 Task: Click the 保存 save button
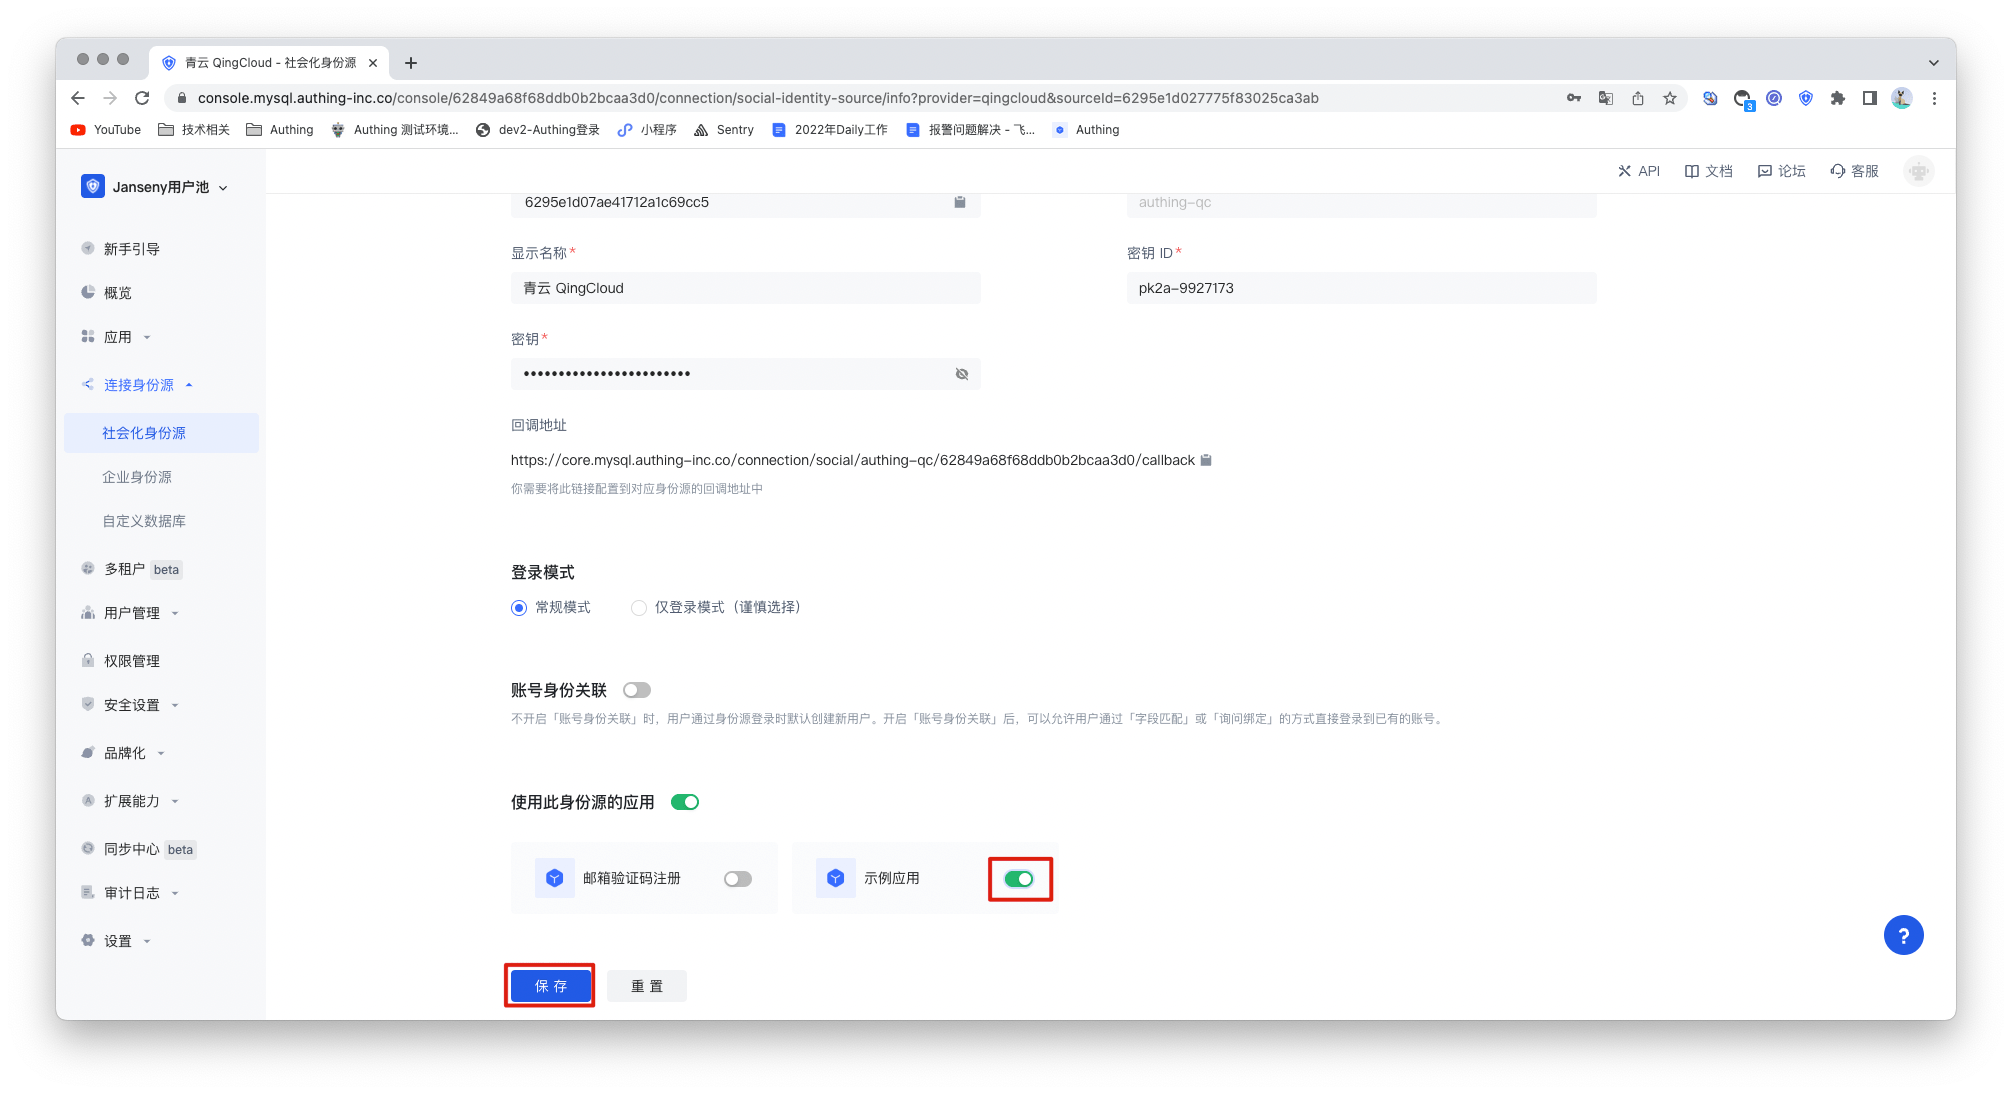tap(550, 986)
